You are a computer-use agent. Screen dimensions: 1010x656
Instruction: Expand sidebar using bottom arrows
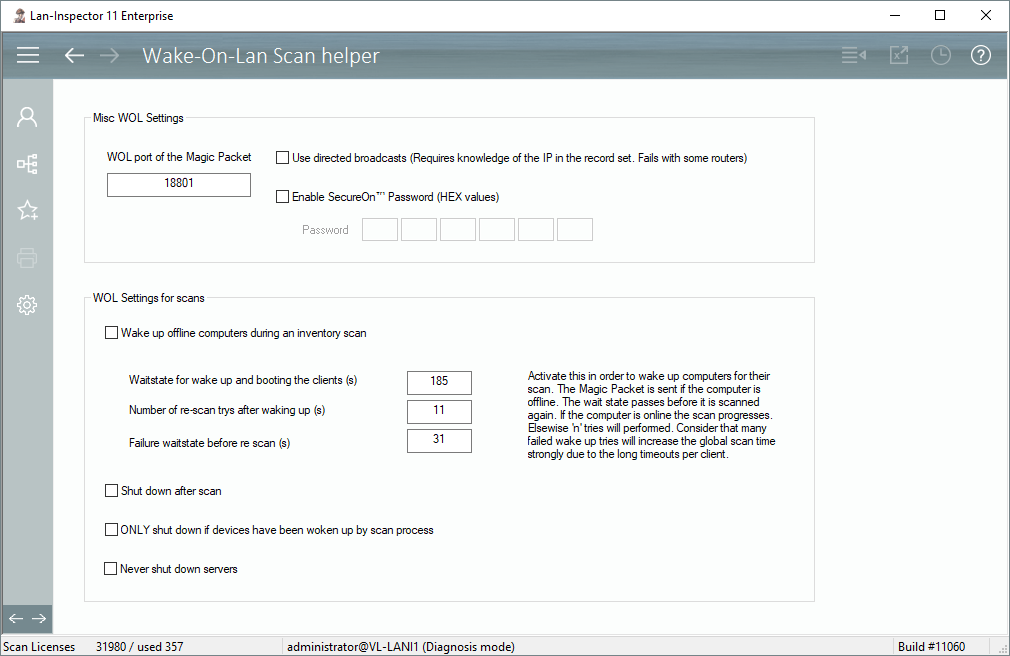[27, 619]
